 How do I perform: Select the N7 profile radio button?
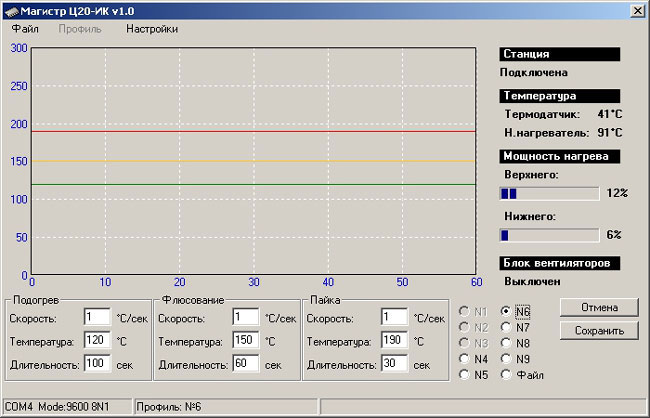[x=506, y=327]
